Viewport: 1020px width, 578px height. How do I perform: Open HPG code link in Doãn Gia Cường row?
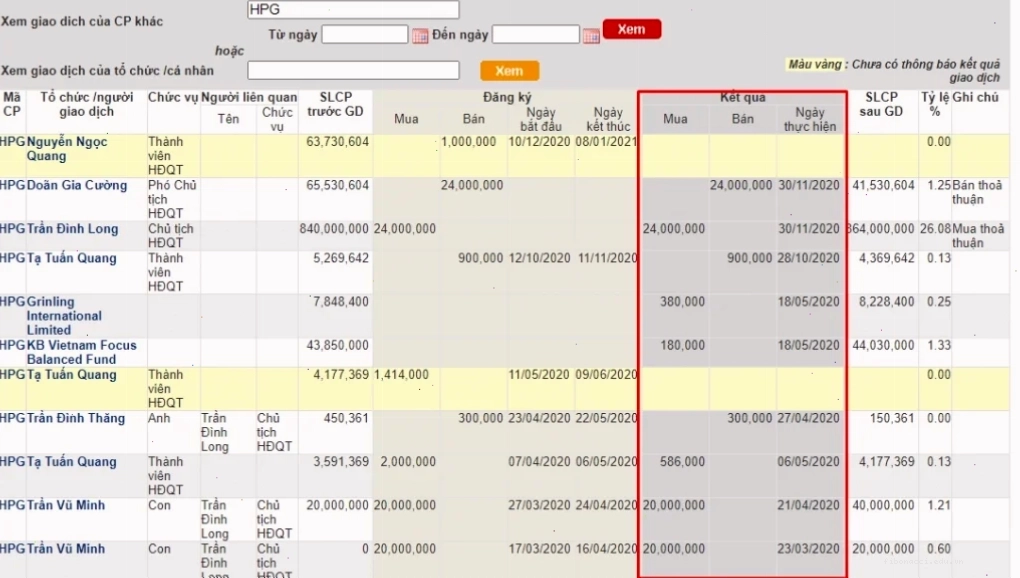pos(12,185)
